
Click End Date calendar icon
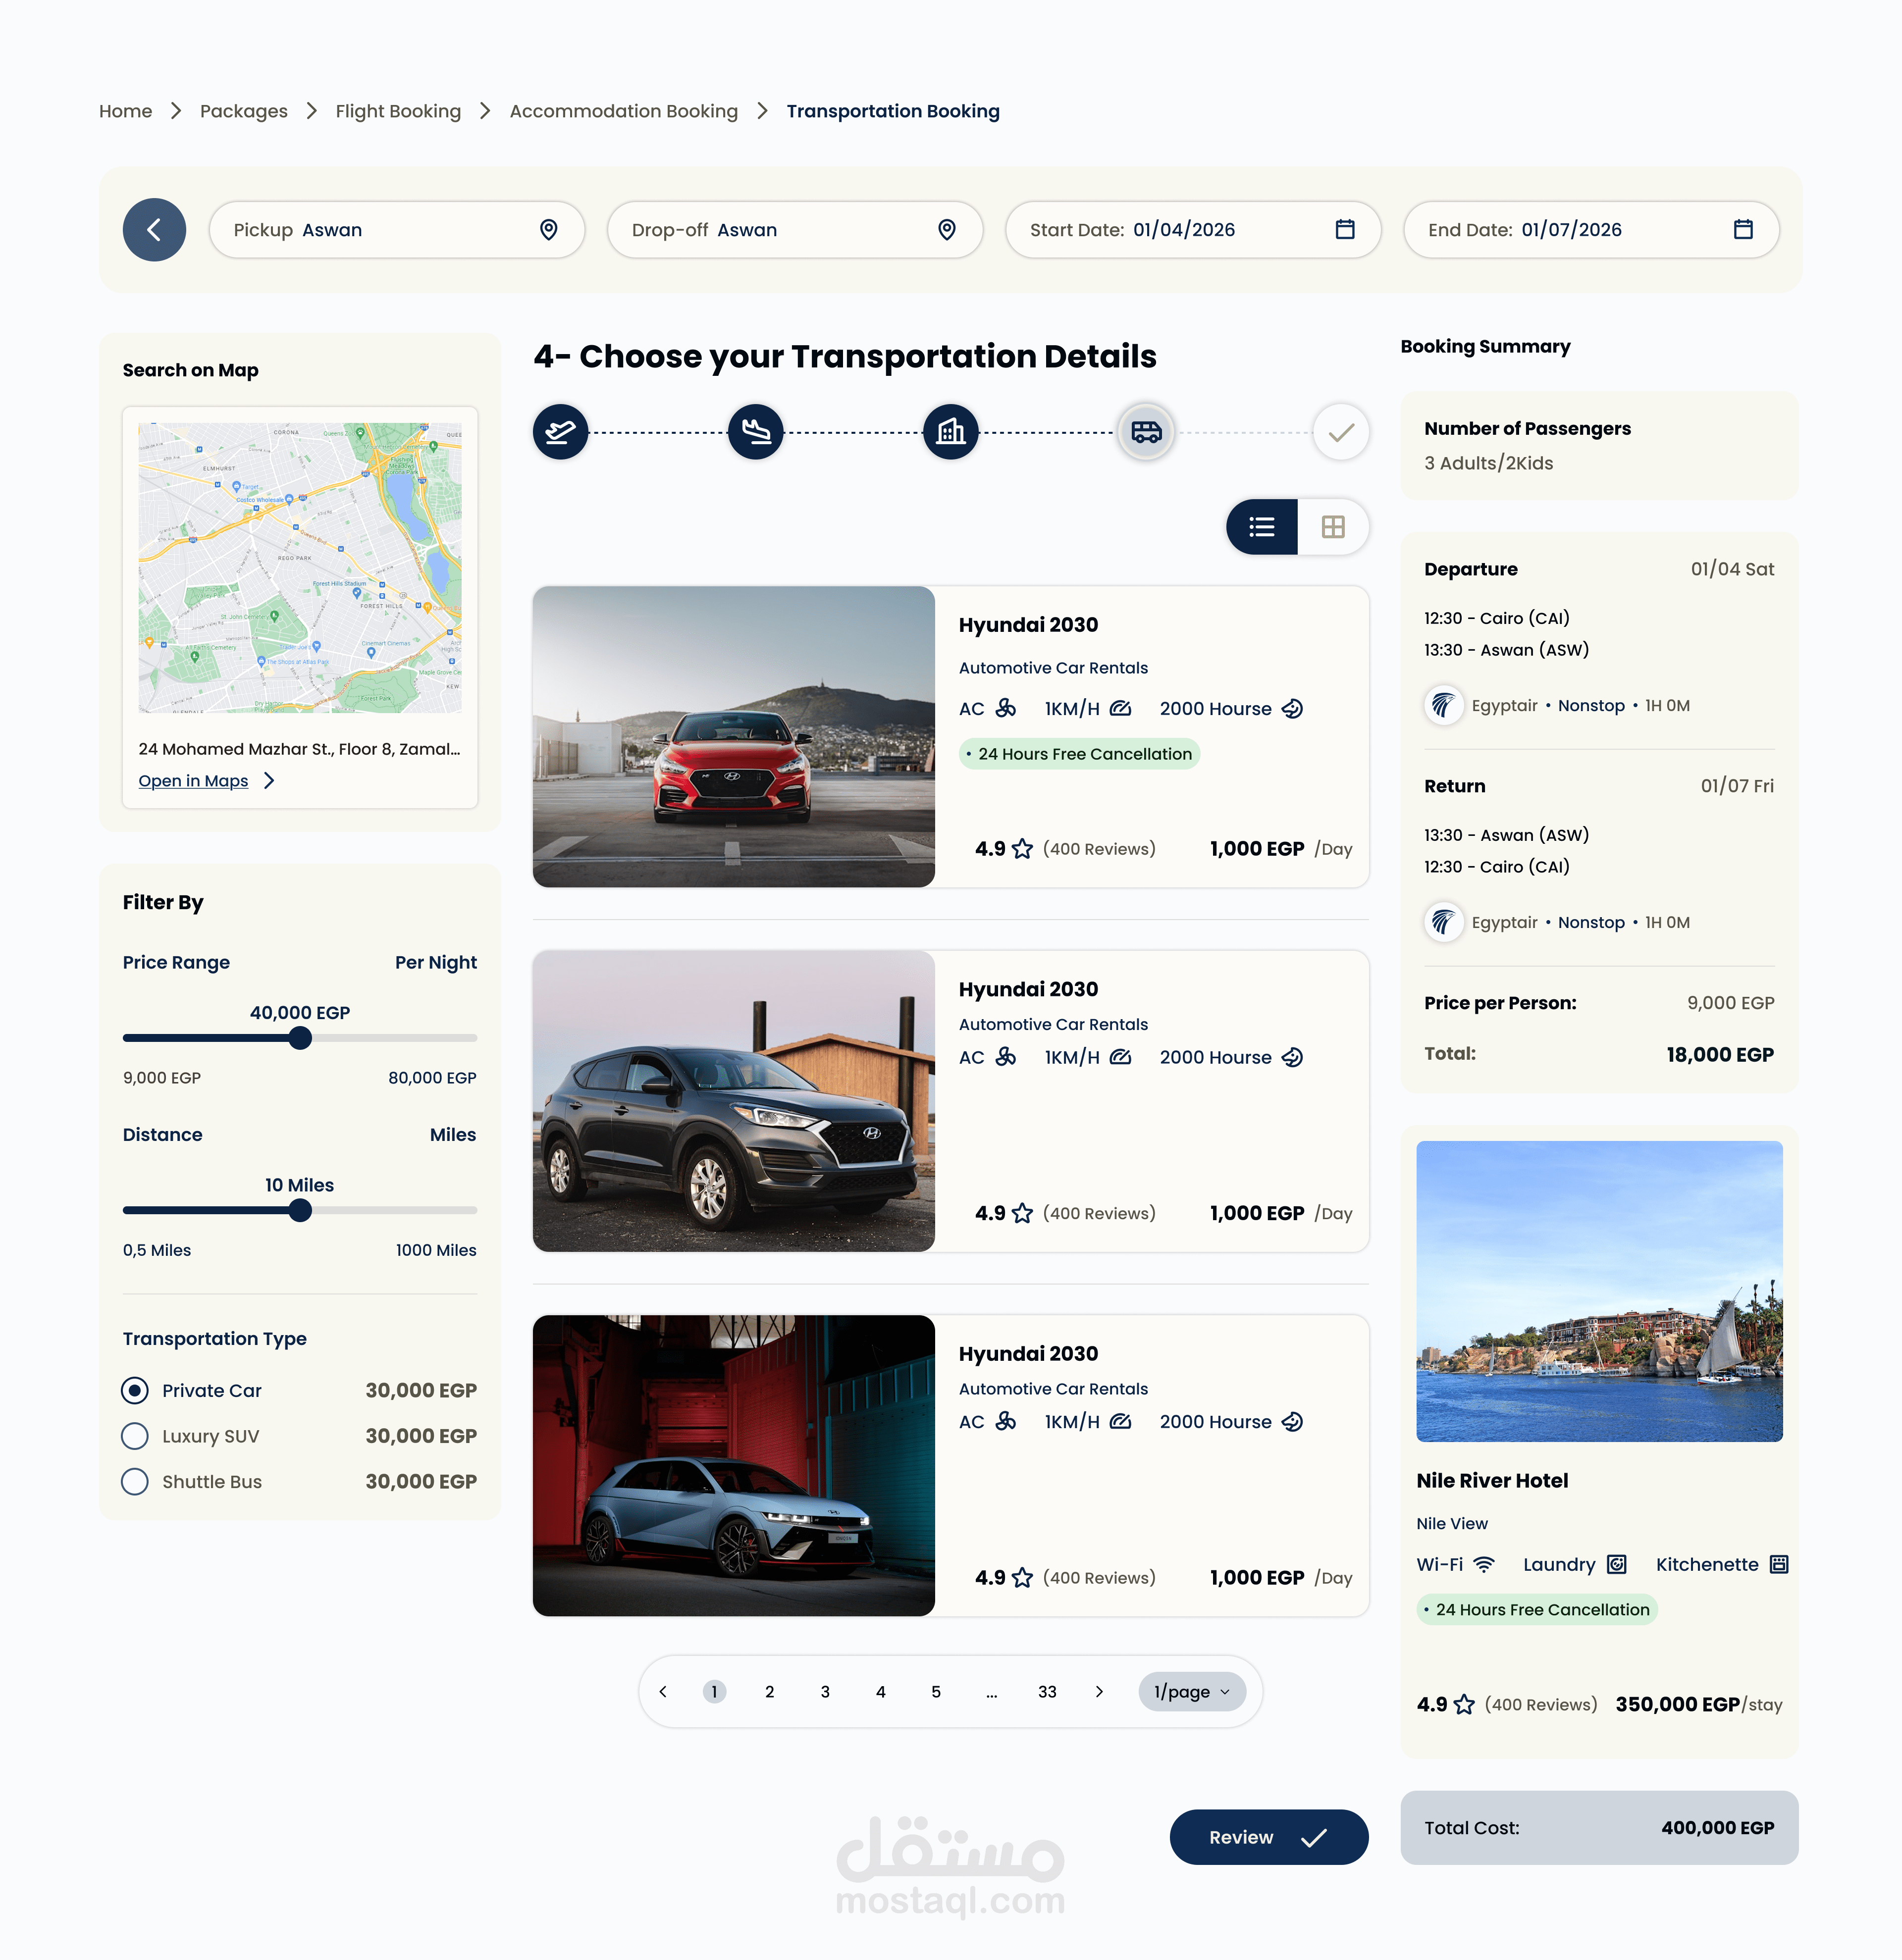coord(1743,230)
